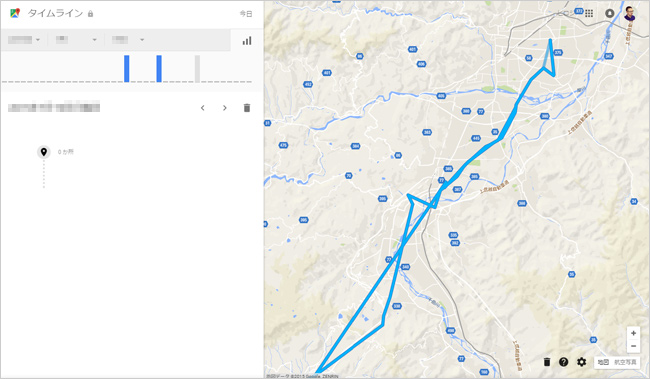Go to next day arrow

point(225,108)
